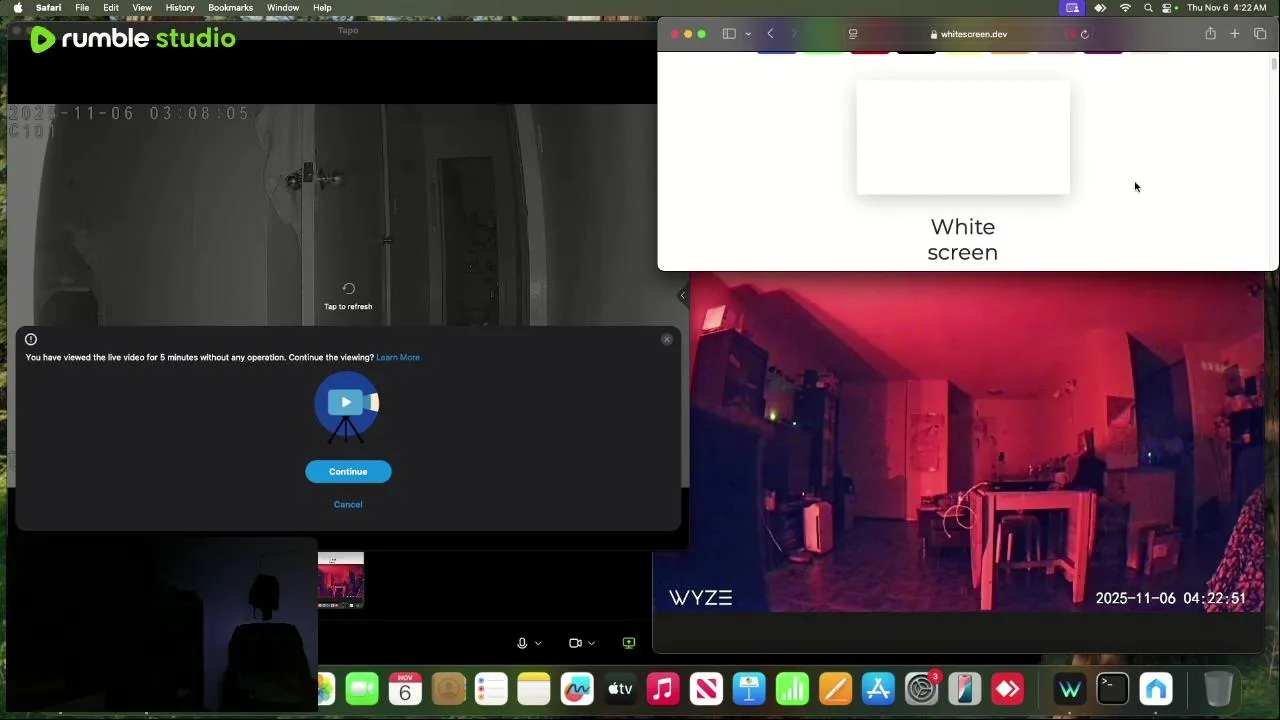Viewport: 1280px width, 720px height.
Task: Open iPhone Mirroring from the Dock
Action: [x=964, y=689]
